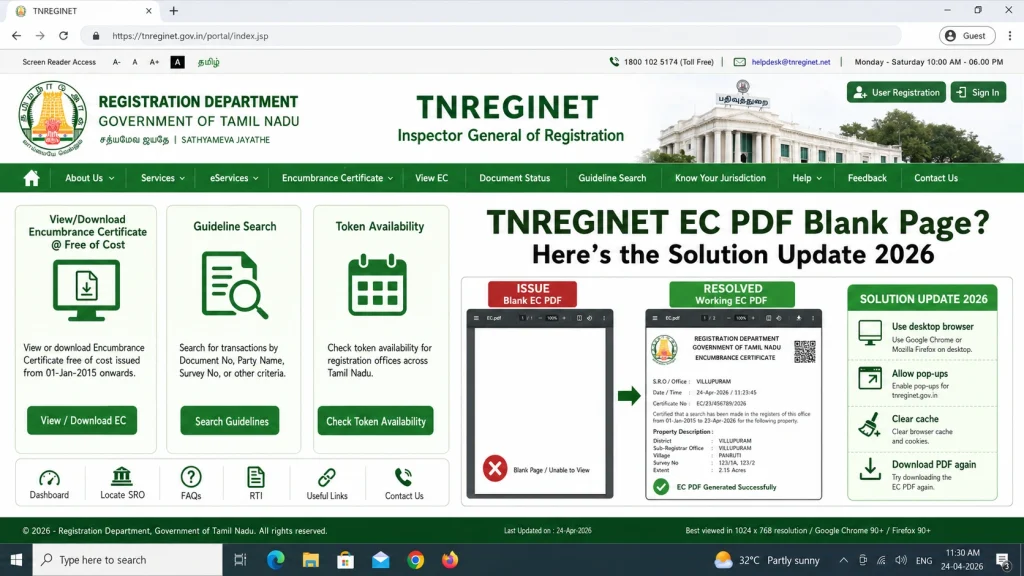Viewport: 1024px width, 576px height.
Task: Switch site language to Tamil
Action: 208,62
